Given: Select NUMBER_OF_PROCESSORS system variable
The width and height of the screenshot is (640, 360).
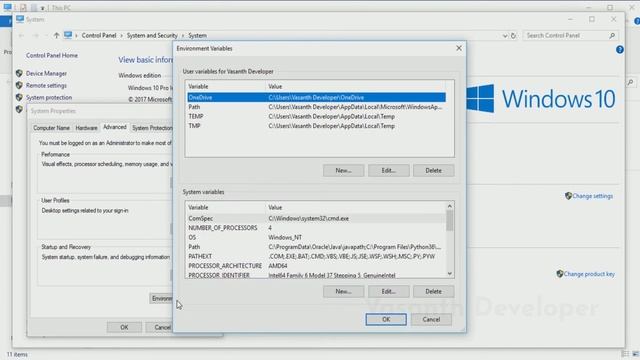Looking at the screenshot, I should tap(316, 228).
